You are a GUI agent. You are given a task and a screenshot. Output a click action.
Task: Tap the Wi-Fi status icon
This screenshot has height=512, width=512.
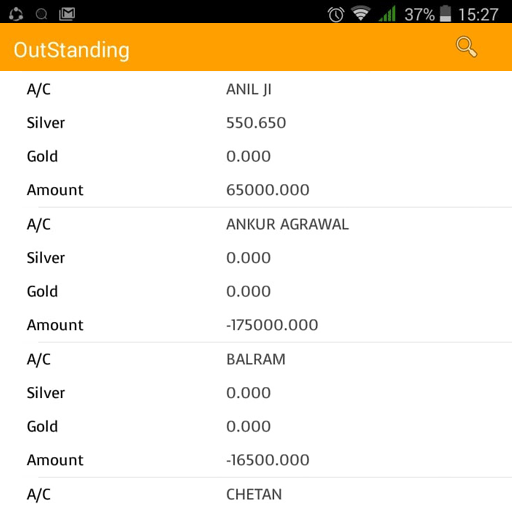click(x=361, y=14)
